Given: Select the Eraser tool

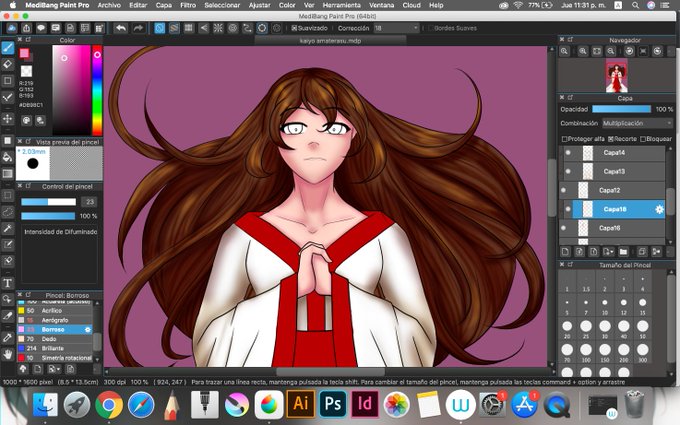Looking at the screenshot, I should coord(7,64).
